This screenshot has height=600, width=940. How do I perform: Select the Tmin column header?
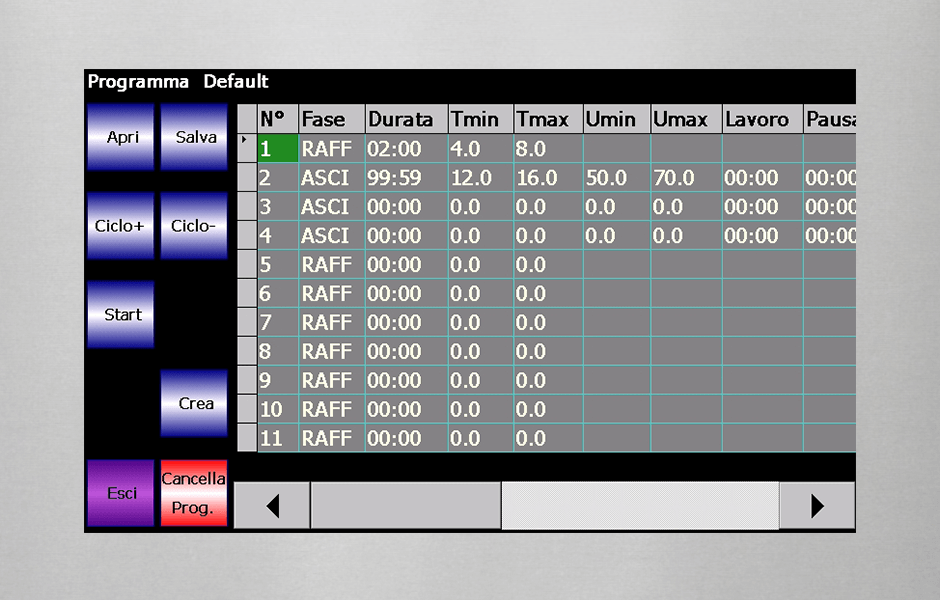[481, 119]
